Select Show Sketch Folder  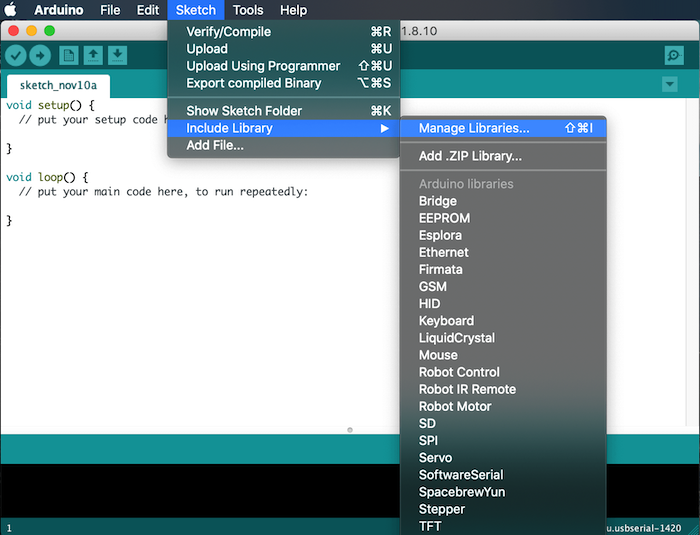coord(283,111)
